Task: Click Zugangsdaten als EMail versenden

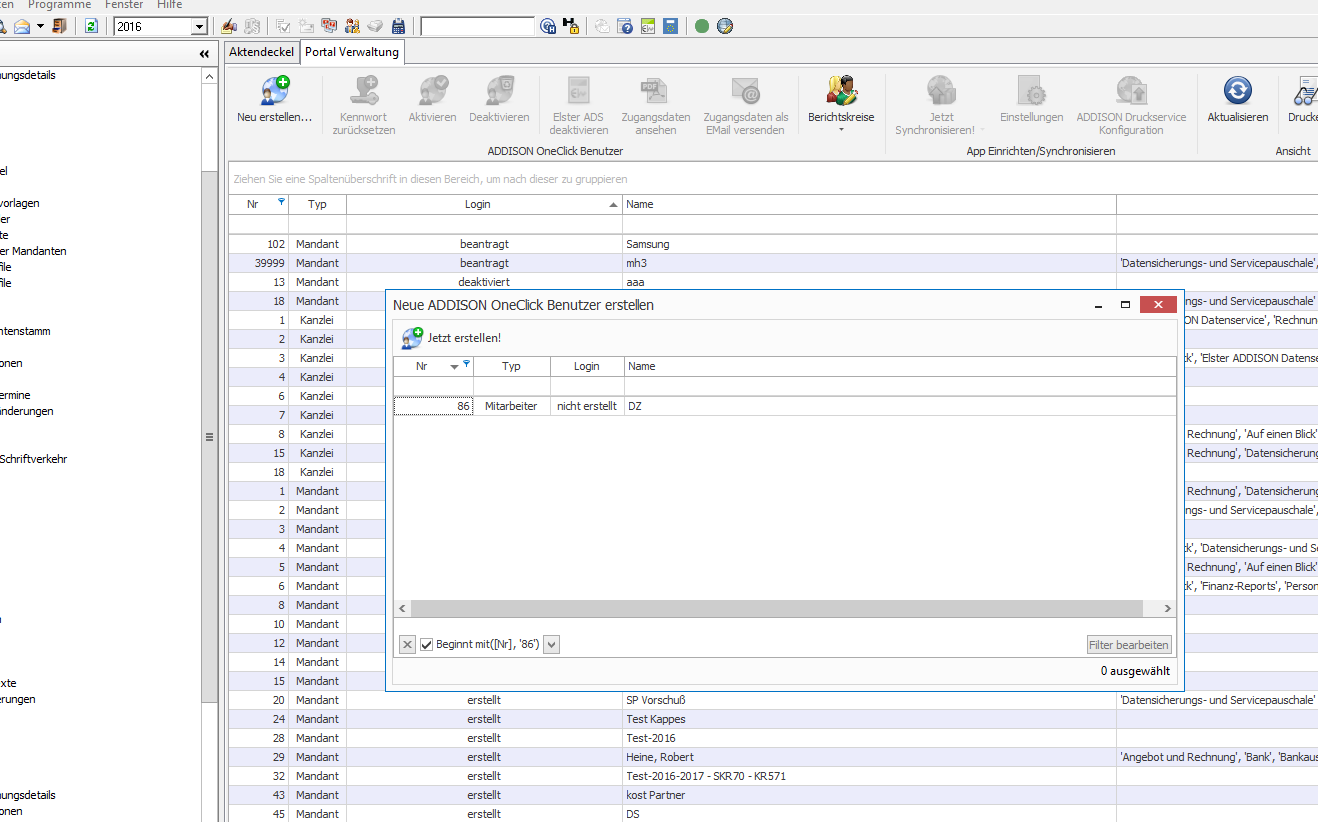Action: click(x=746, y=105)
